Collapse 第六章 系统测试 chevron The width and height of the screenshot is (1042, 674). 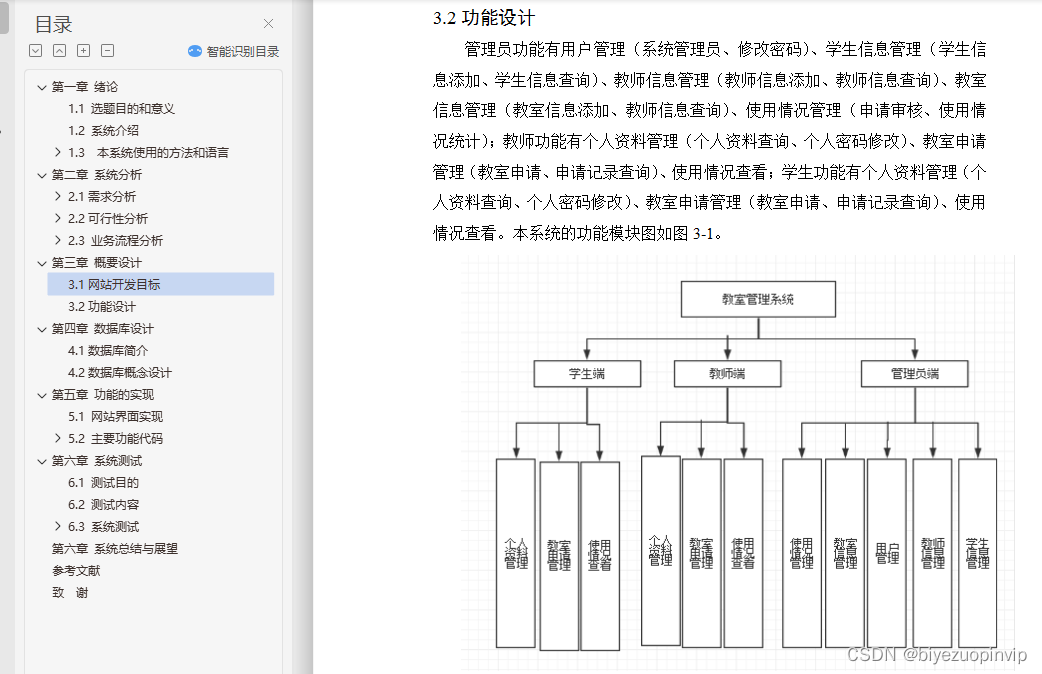click(x=42, y=461)
